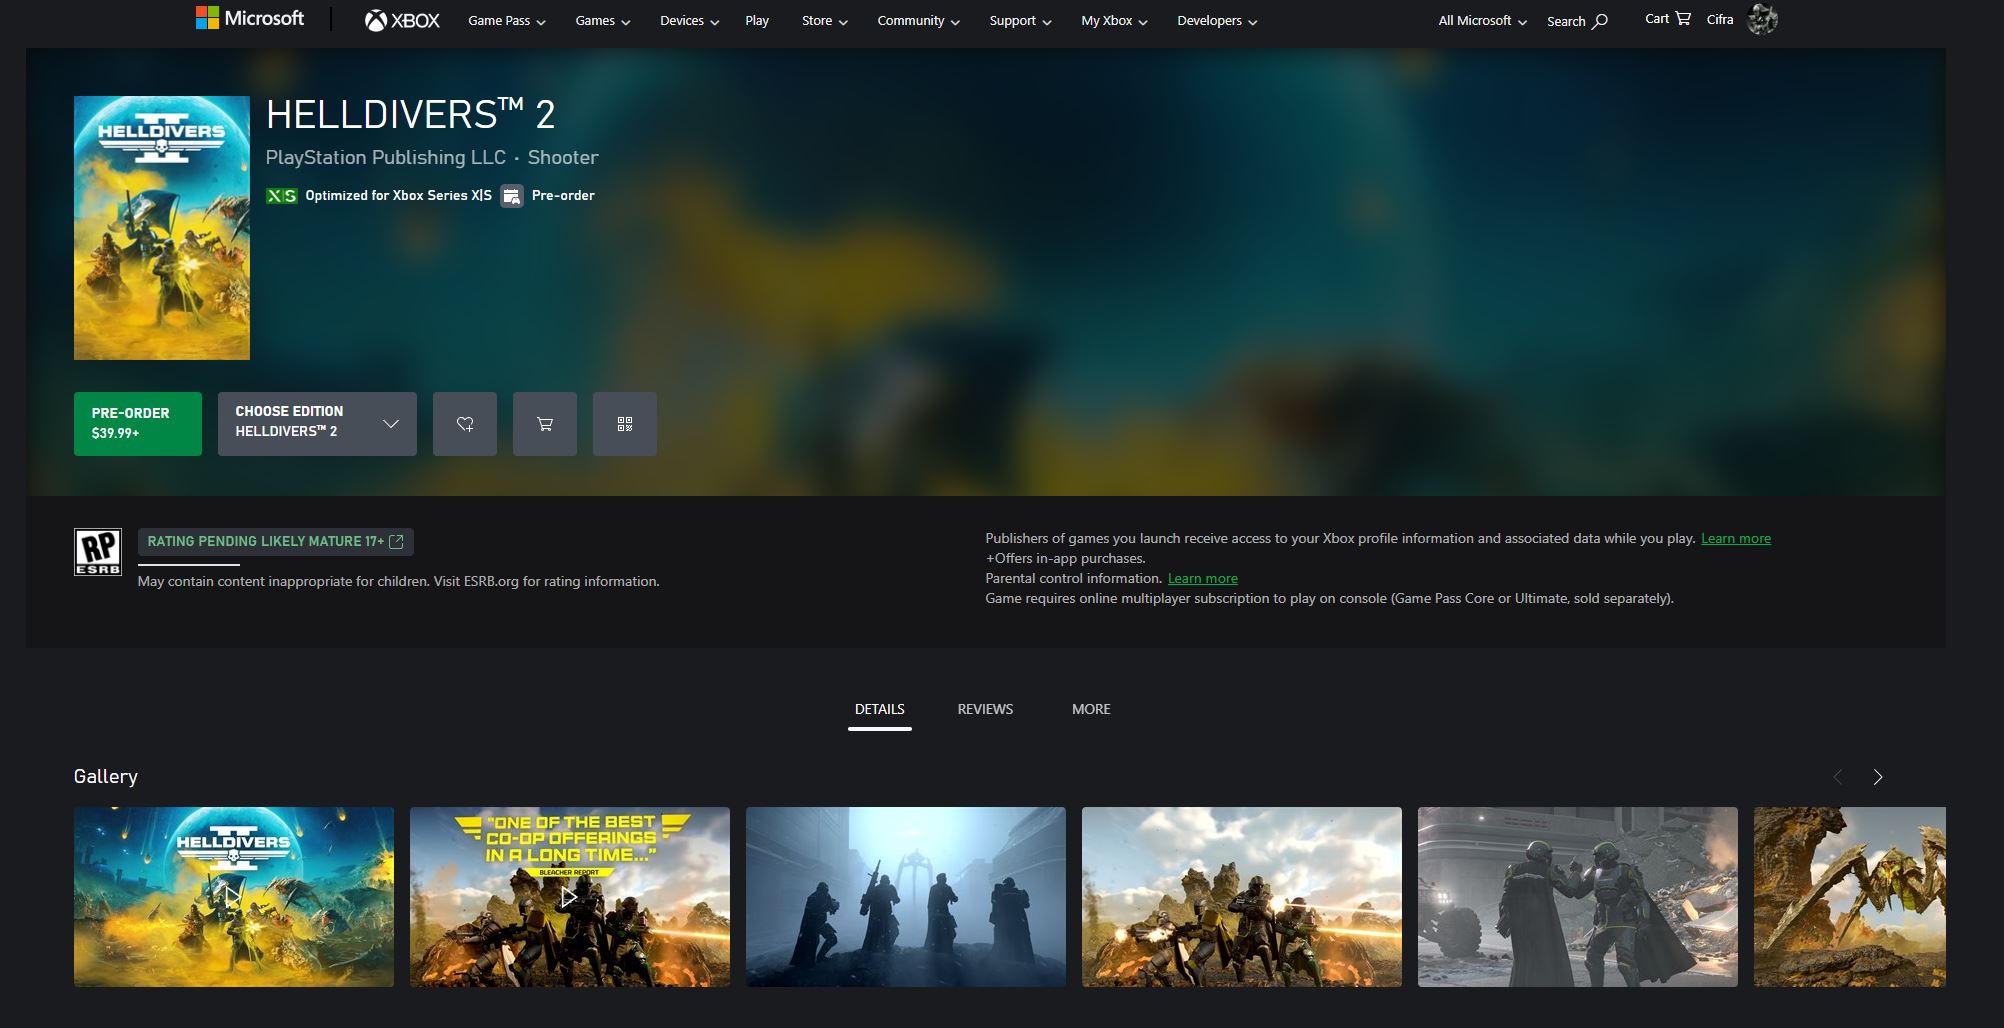
Task: Show the QR code icon button
Action: (x=625, y=424)
